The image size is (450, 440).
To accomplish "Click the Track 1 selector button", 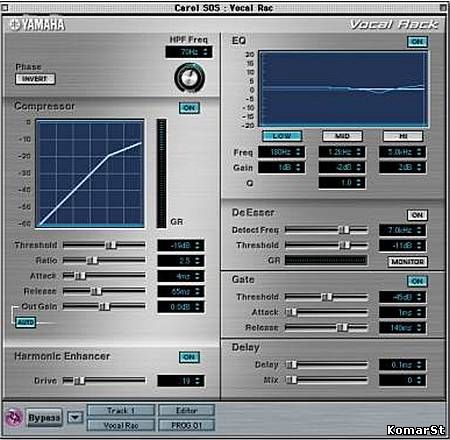I will point(121,411).
